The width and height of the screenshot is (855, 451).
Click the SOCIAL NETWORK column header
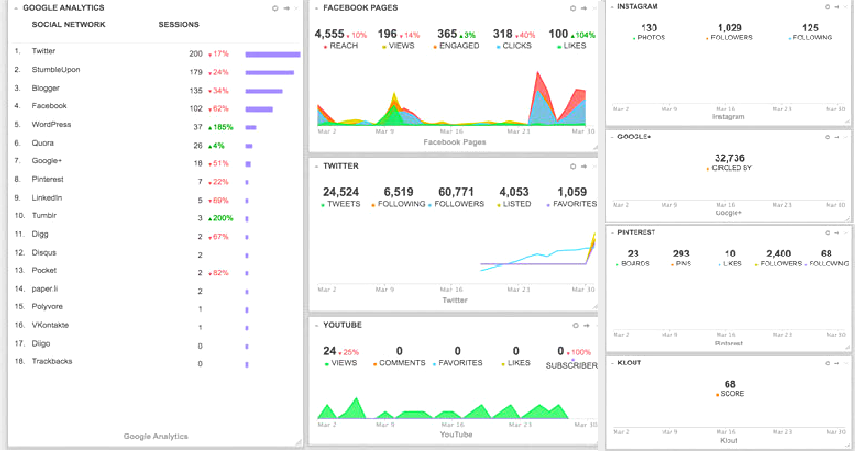pyautogui.click(x=69, y=25)
